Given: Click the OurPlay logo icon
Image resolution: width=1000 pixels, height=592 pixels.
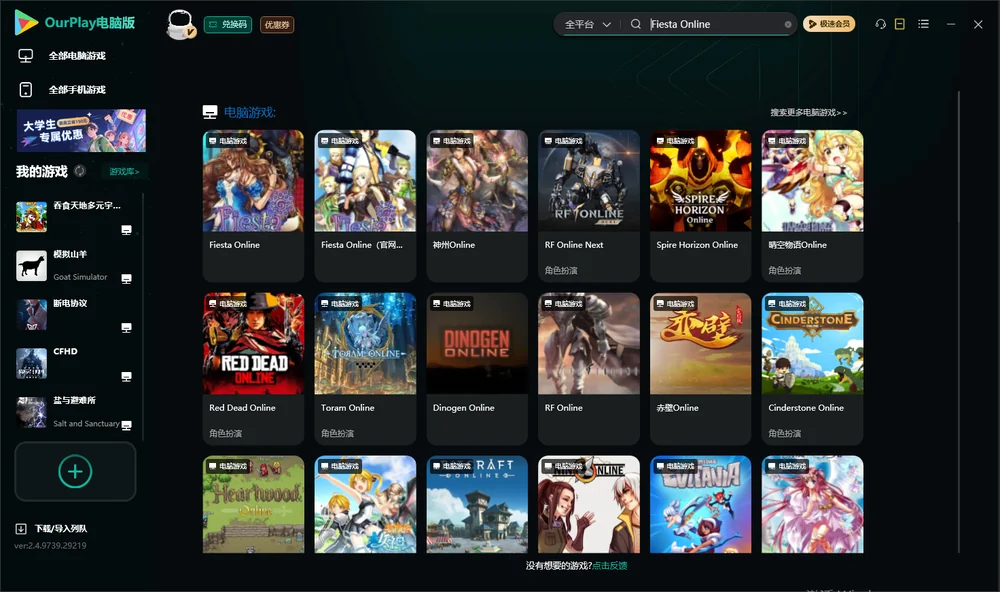Looking at the screenshot, I should pyautogui.click(x=26, y=23).
